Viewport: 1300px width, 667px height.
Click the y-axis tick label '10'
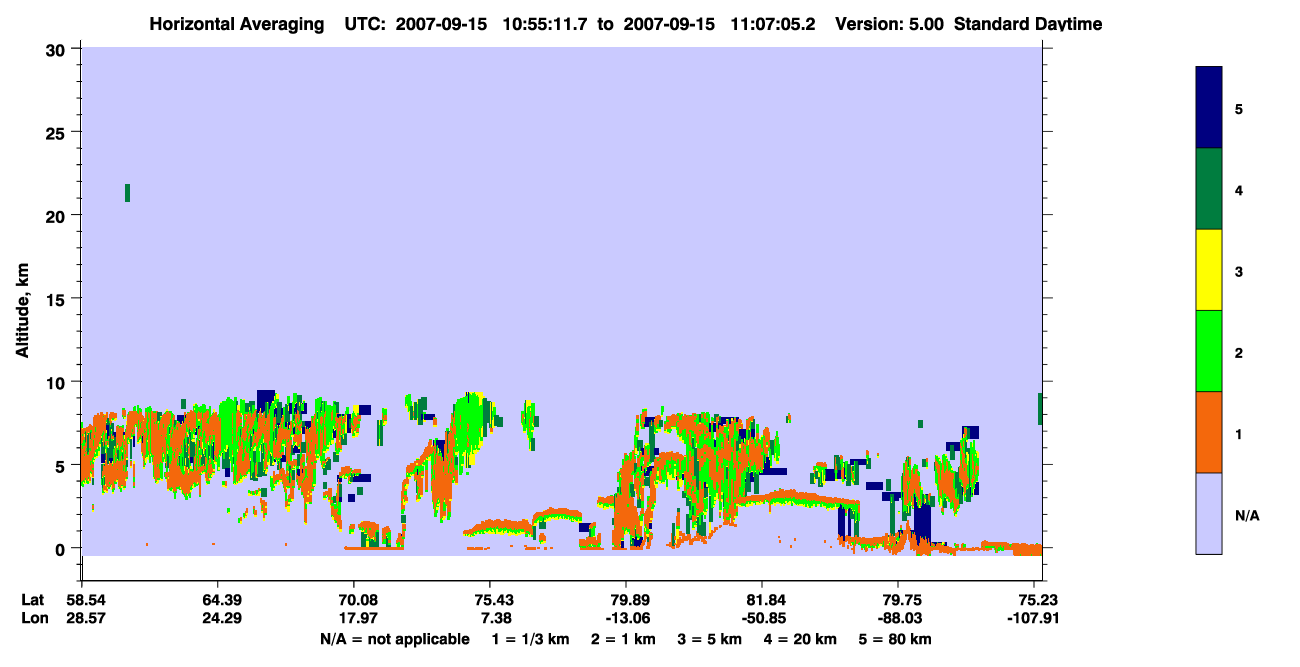click(58, 382)
